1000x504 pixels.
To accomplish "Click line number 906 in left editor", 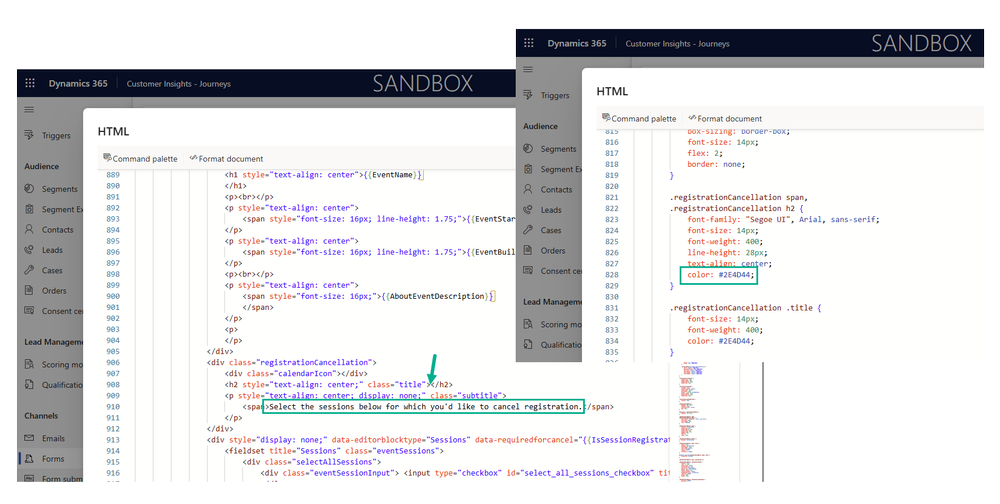I will (113, 362).
